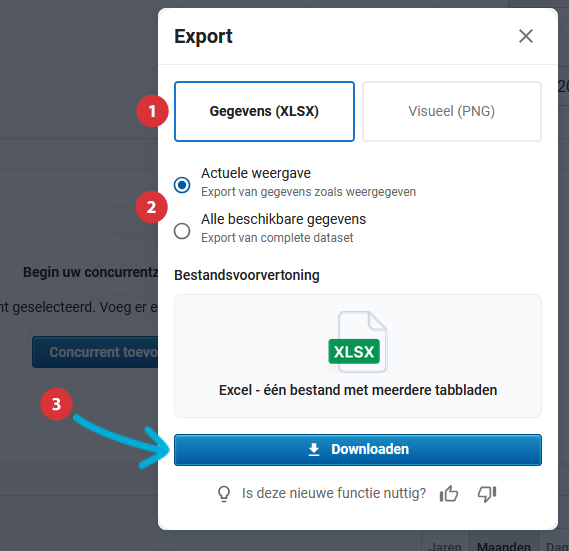Click 'Excel - één bestand met meerdere tabbladen' text
Viewport: 569px width, 551px height.
click(x=358, y=390)
